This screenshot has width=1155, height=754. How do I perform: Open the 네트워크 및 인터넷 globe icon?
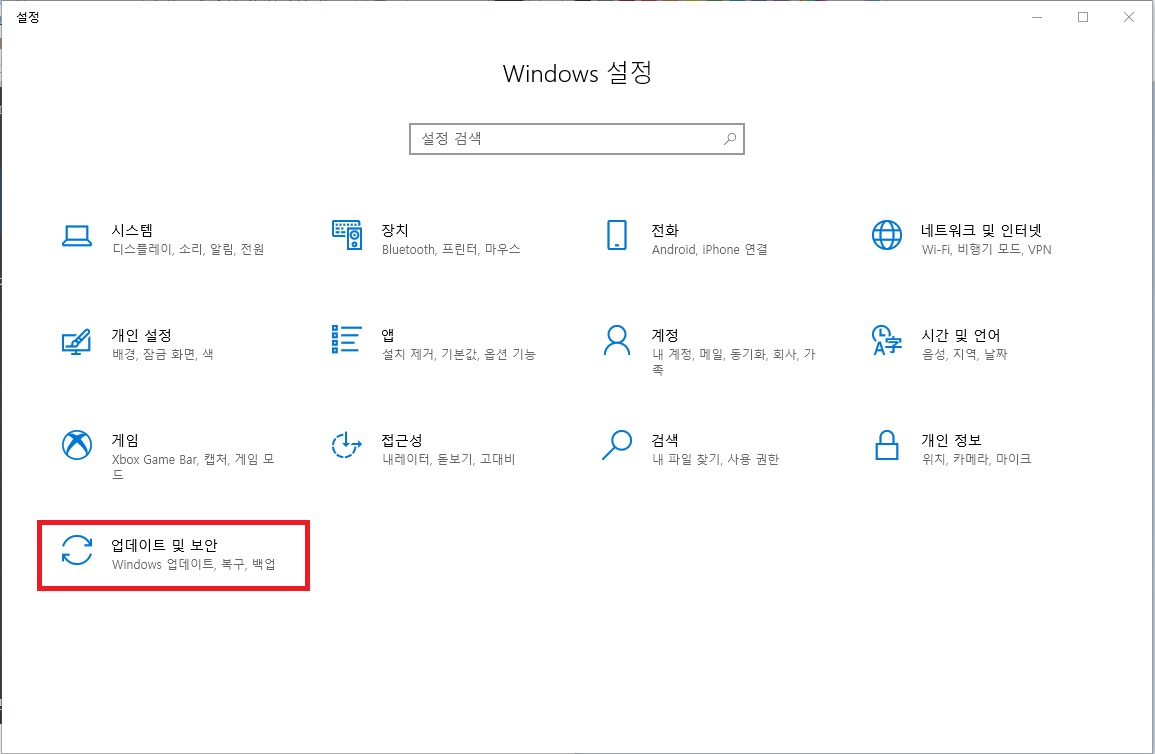(886, 235)
